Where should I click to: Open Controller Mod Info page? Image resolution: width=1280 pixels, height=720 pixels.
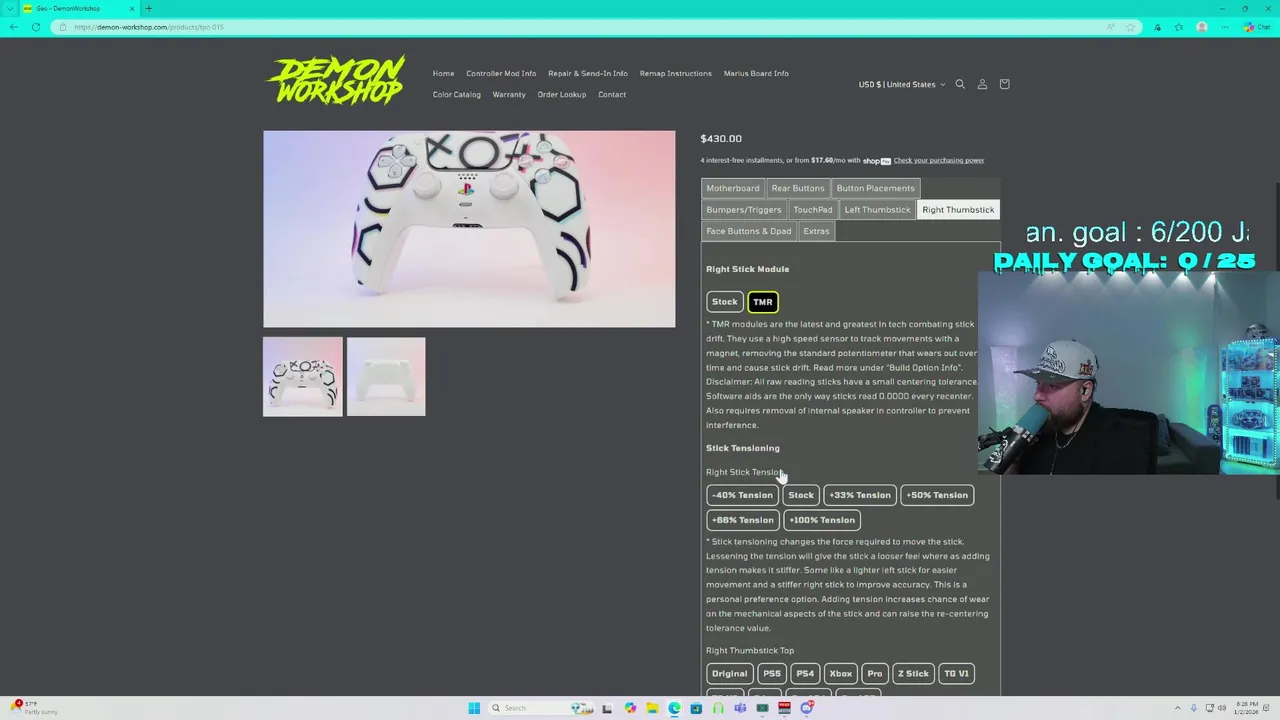[x=501, y=73]
